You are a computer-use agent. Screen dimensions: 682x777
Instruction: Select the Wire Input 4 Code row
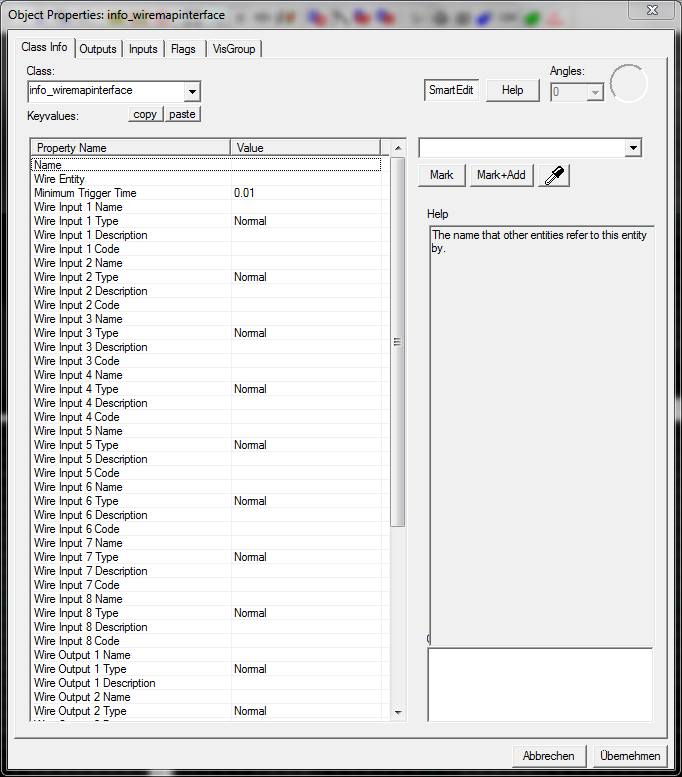(206, 417)
